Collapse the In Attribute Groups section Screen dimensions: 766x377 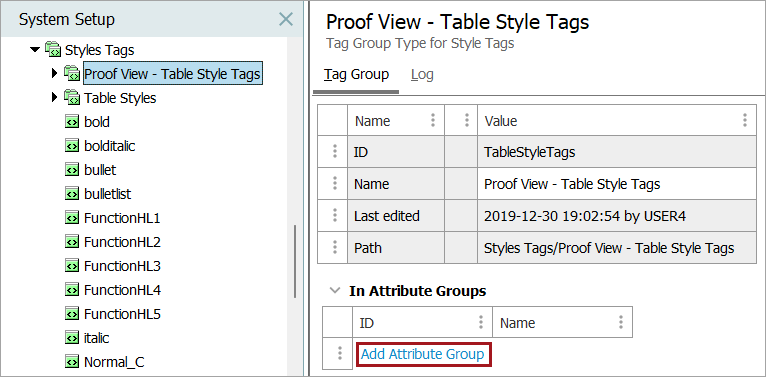pyautogui.click(x=335, y=291)
